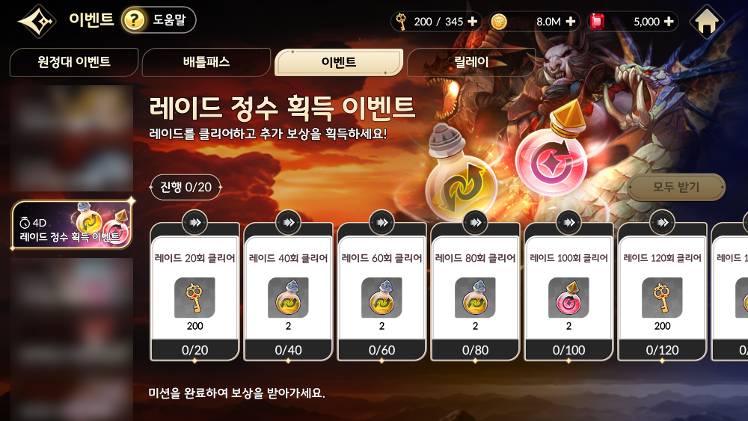
Task: Tap the 진행 0/20 progress label
Action: tap(186, 187)
